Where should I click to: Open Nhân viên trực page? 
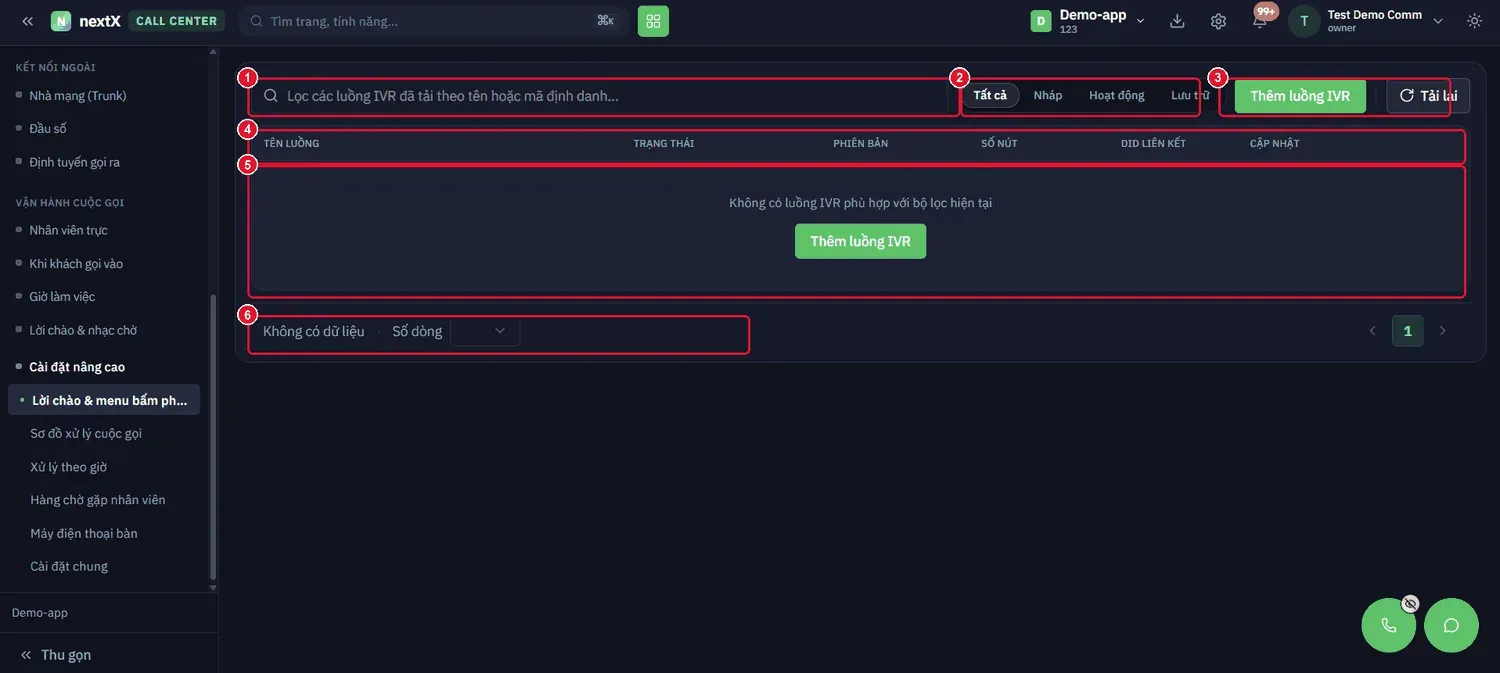69,230
